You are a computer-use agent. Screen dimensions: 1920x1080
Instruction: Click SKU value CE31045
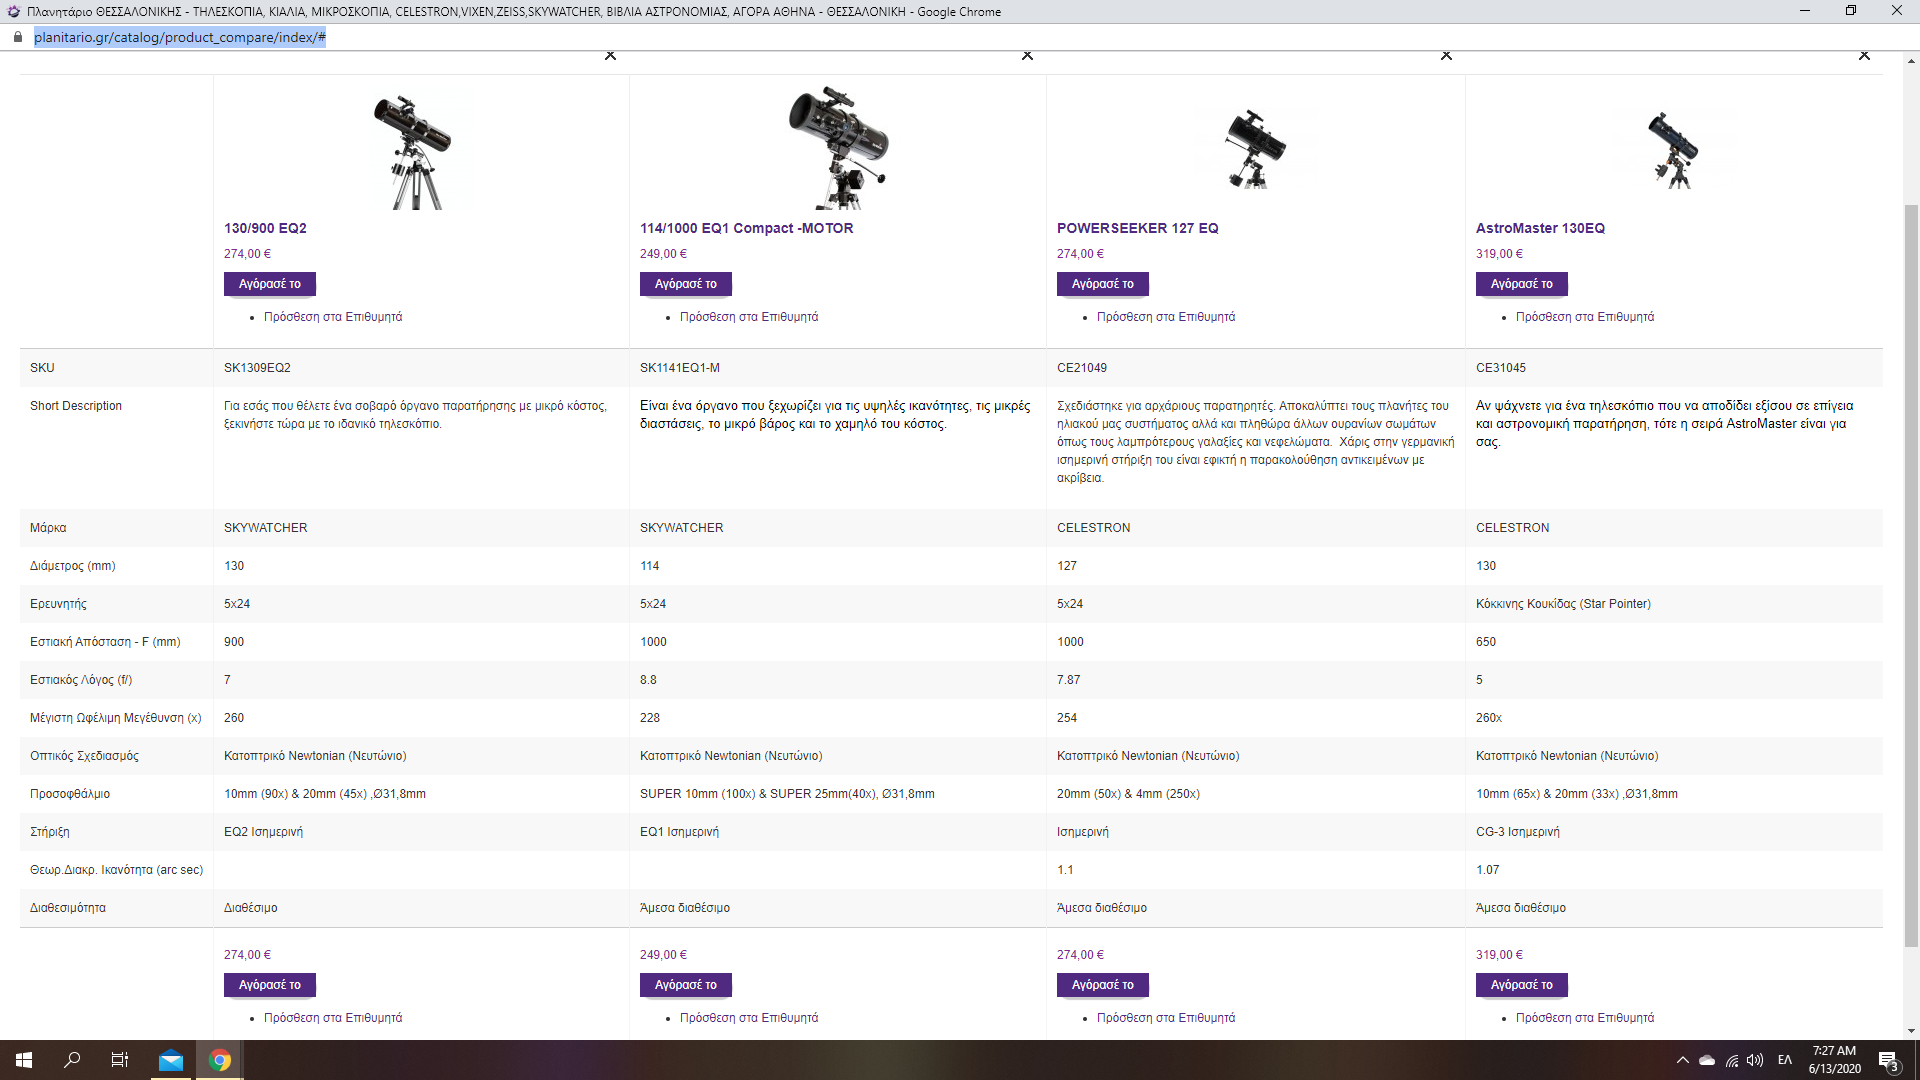point(1501,368)
